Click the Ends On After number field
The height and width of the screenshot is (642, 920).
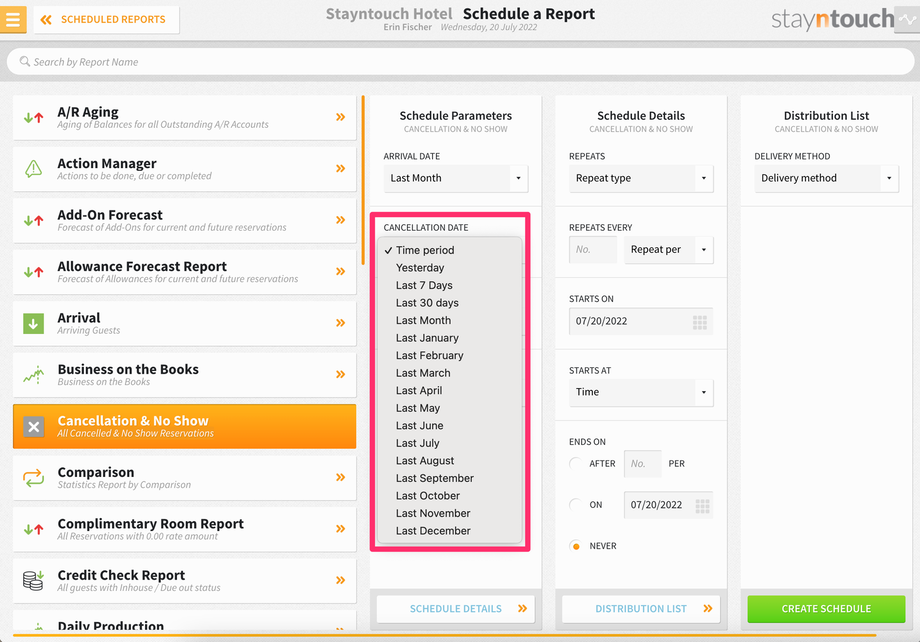pos(642,464)
